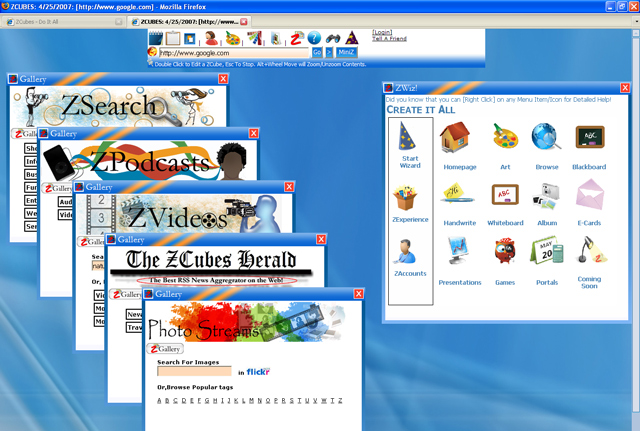Focus the Search For Images flickr field

[194, 371]
